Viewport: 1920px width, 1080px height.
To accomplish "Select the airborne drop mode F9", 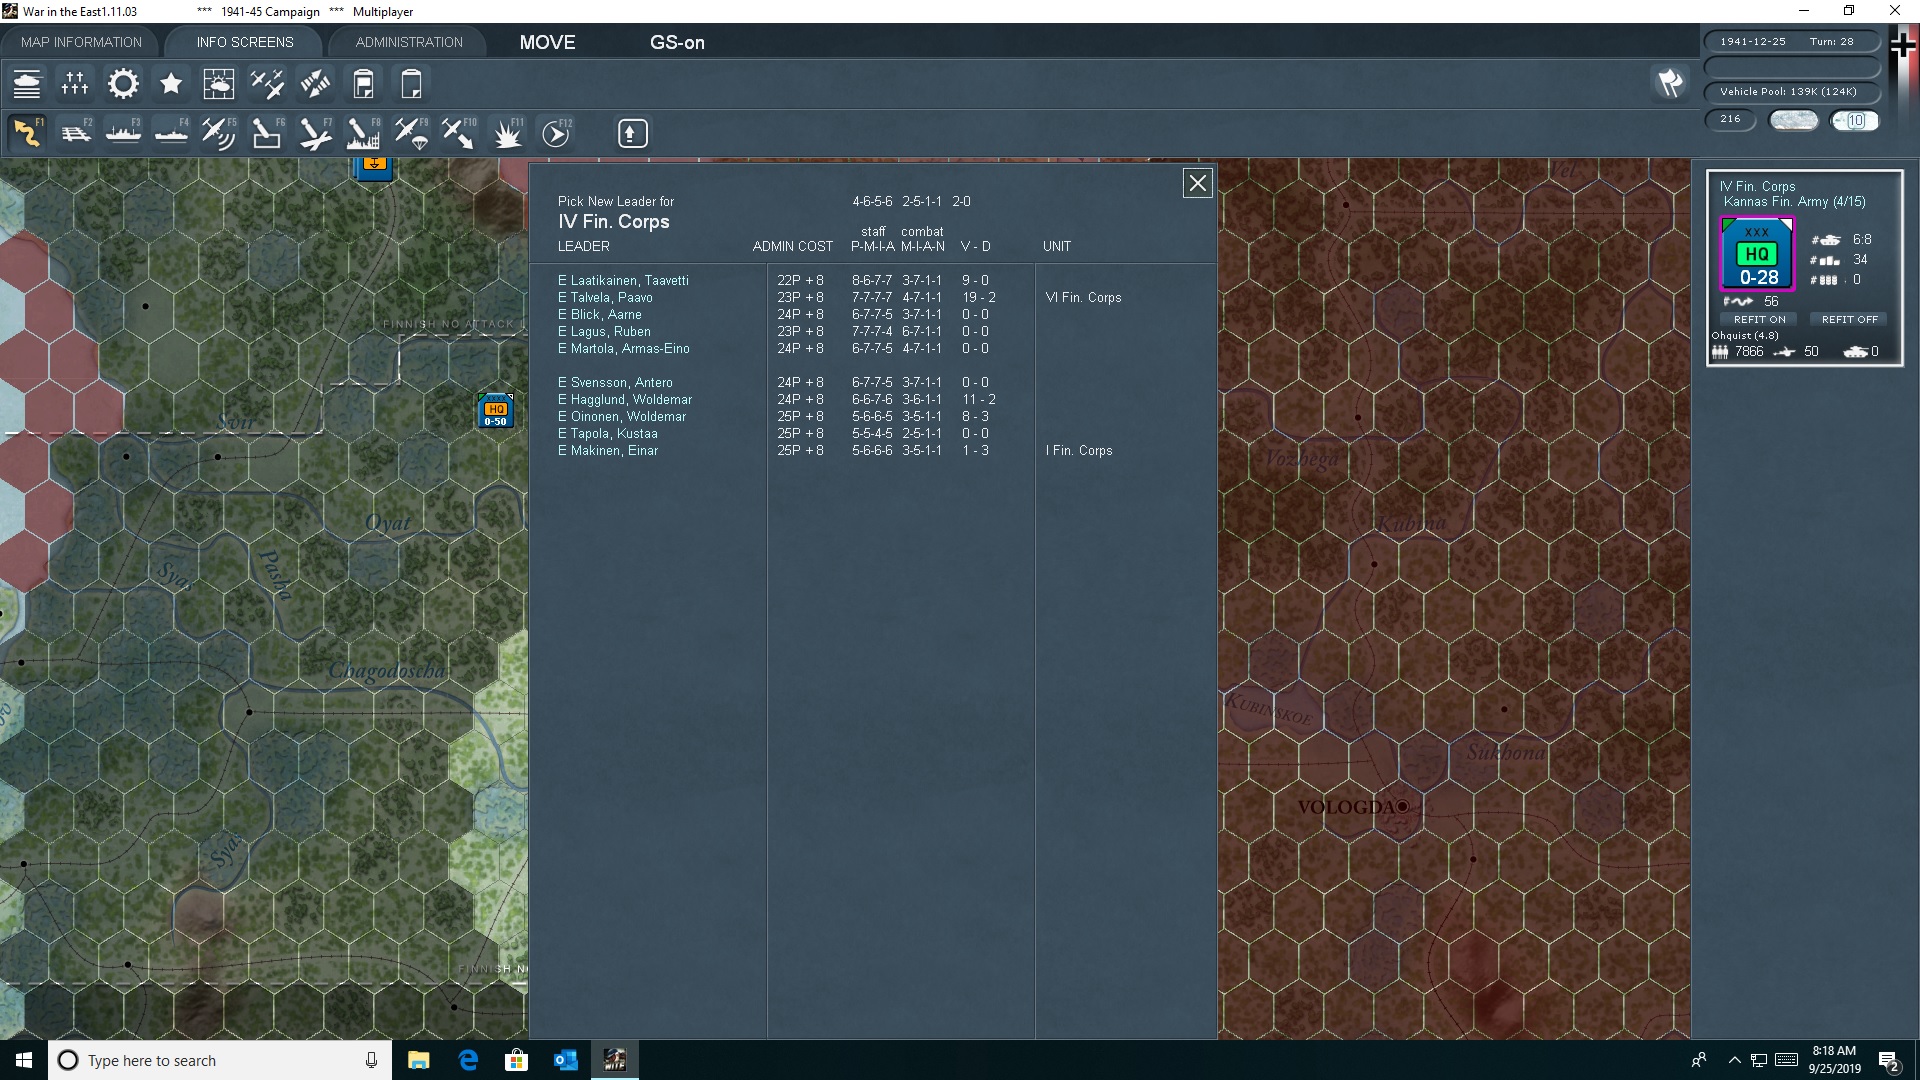I will tap(412, 132).
